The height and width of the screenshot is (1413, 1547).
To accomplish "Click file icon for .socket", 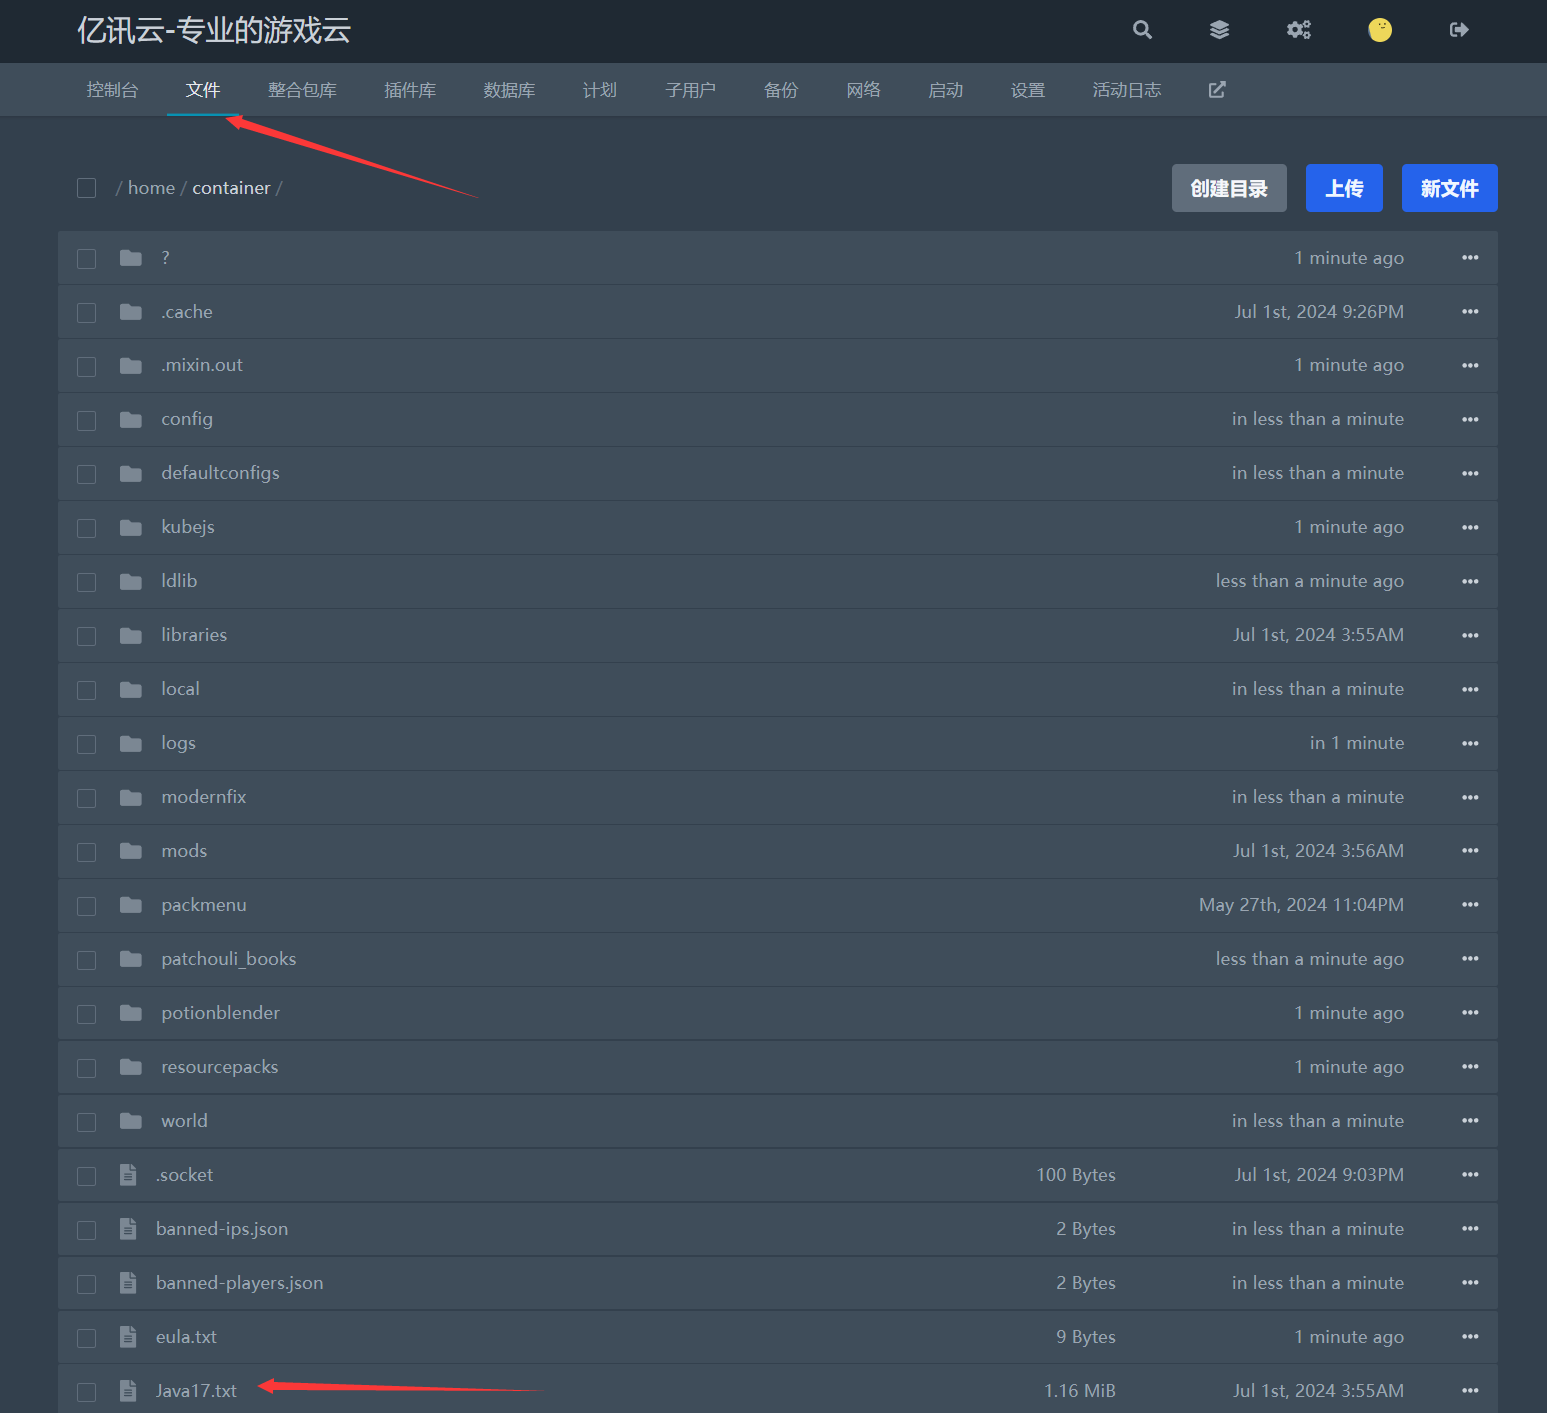I will [128, 1175].
